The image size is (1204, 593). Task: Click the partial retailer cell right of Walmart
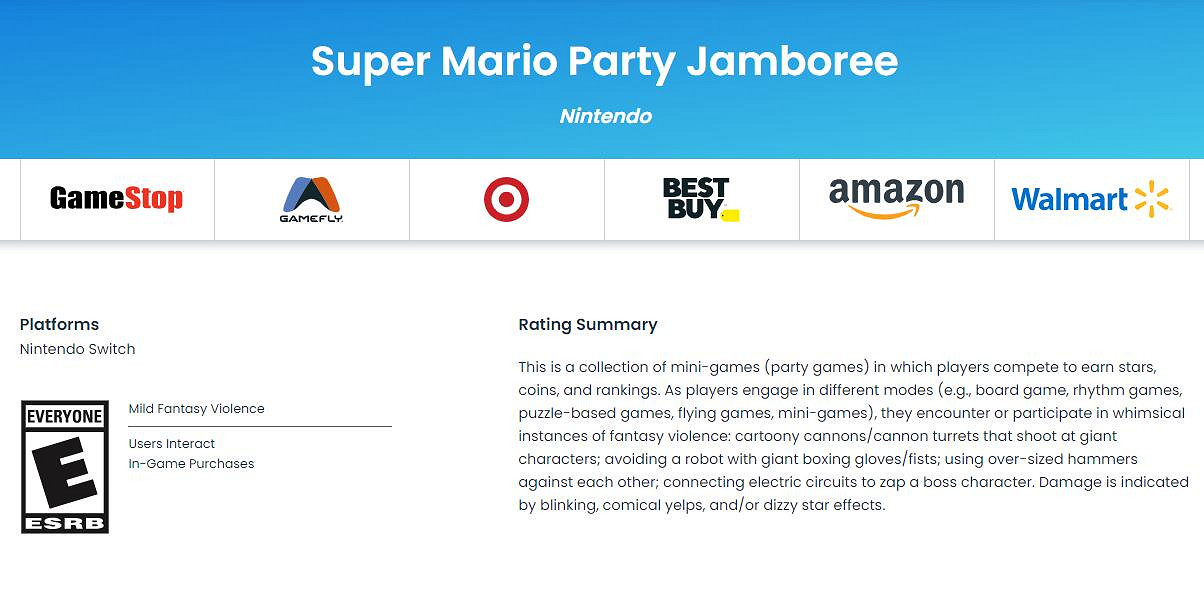point(1196,199)
